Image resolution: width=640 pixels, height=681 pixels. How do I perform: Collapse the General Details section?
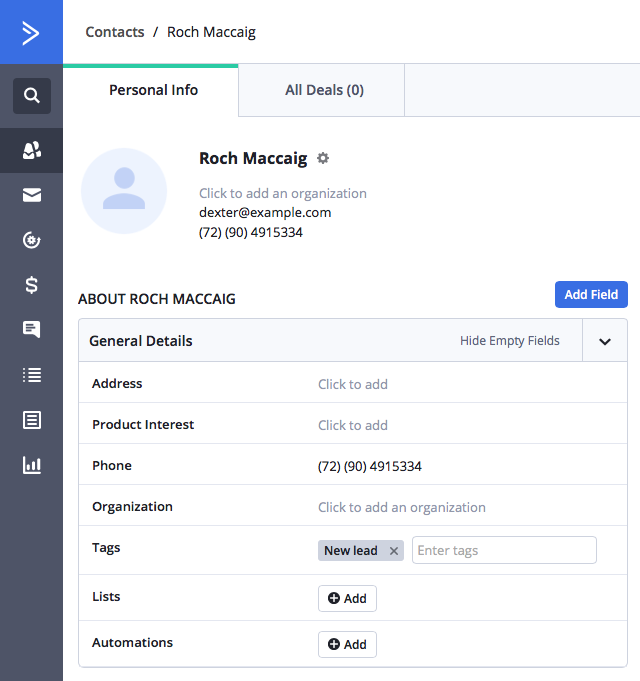click(604, 341)
